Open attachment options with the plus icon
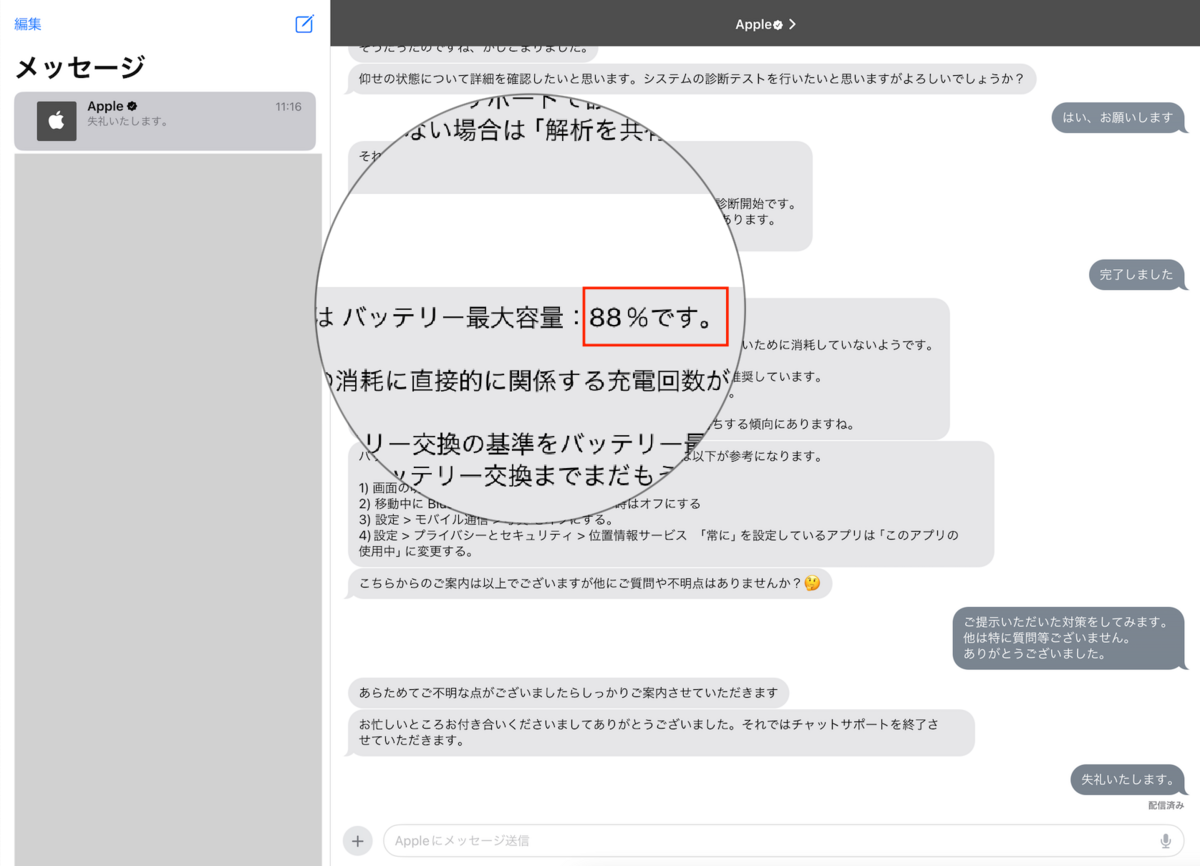1200x866 pixels. pyautogui.click(x=357, y=840)
